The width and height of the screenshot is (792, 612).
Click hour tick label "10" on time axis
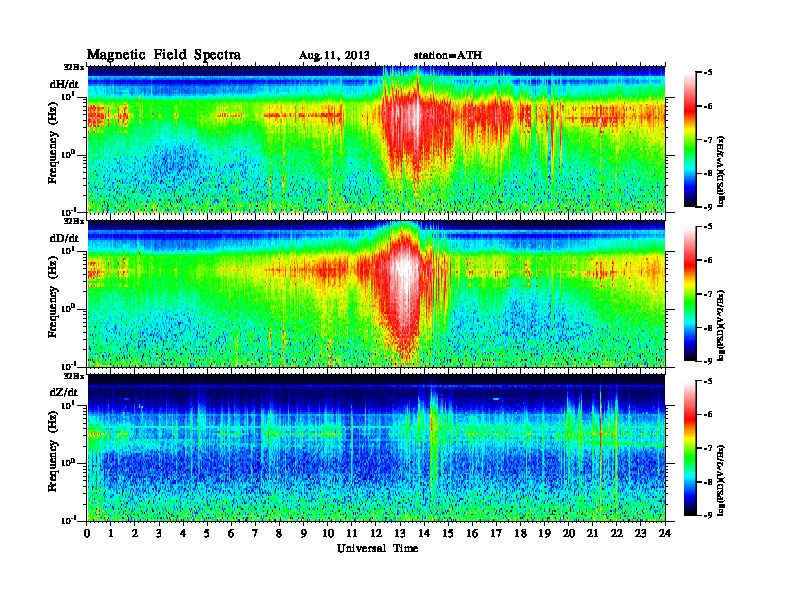(328, 533)
